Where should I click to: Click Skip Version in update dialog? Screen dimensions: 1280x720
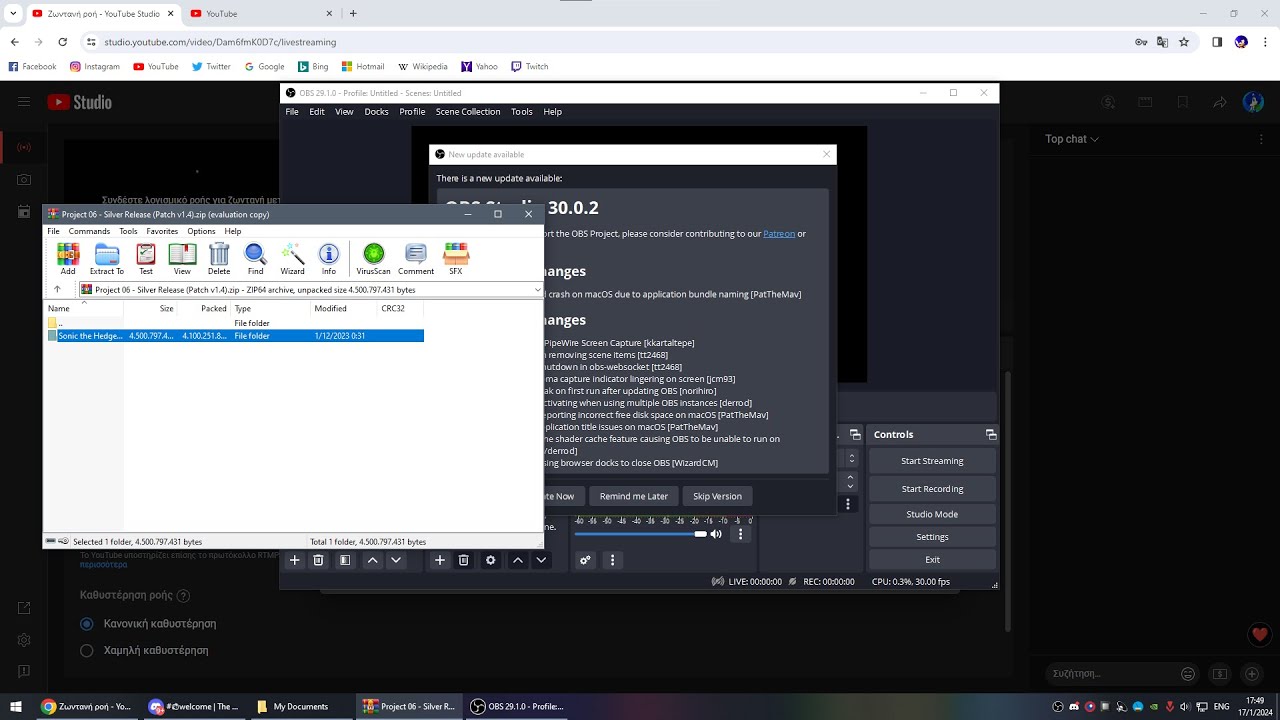[717, 496]
